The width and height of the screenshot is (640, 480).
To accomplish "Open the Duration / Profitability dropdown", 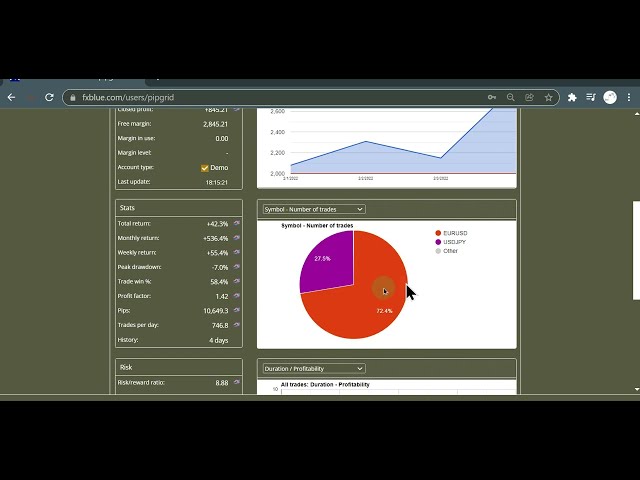I will tap(313, 368).
